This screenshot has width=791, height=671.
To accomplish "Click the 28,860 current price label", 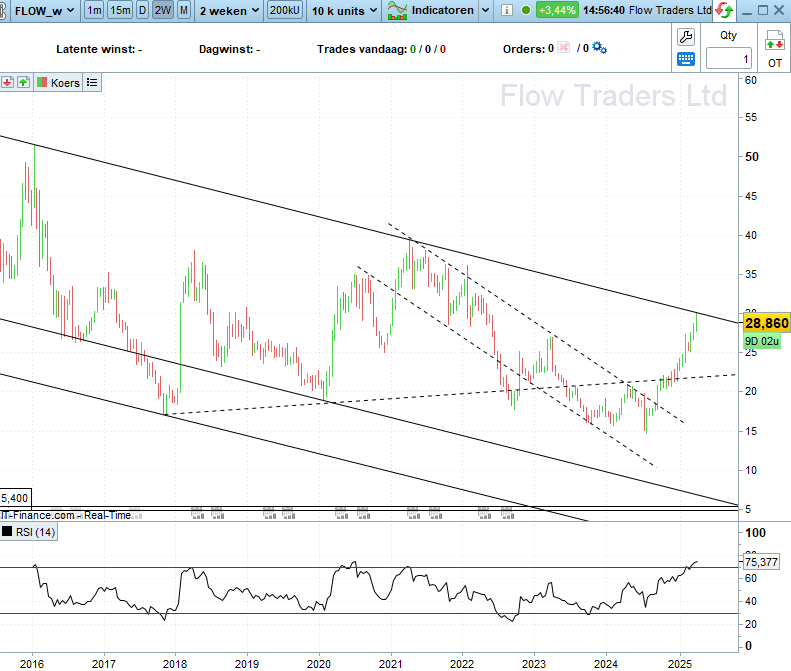I will pos(766,323).
